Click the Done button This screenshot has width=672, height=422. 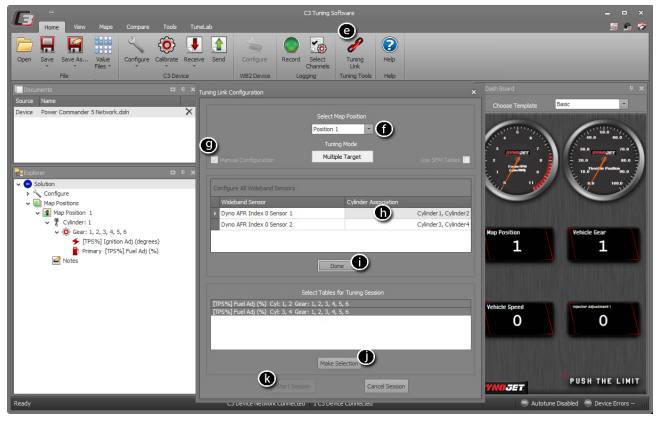click(x=337, y=266)
